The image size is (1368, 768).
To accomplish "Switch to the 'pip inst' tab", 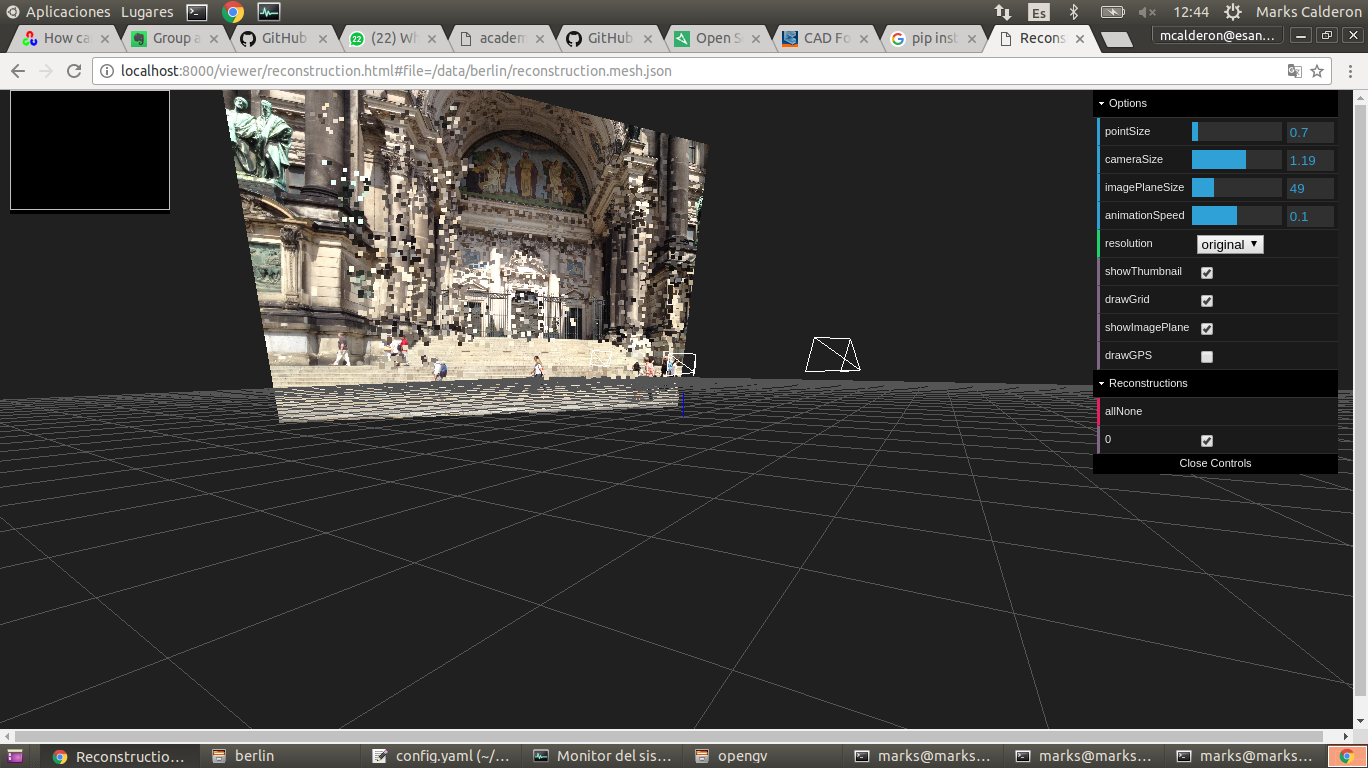I will (935, 38).
